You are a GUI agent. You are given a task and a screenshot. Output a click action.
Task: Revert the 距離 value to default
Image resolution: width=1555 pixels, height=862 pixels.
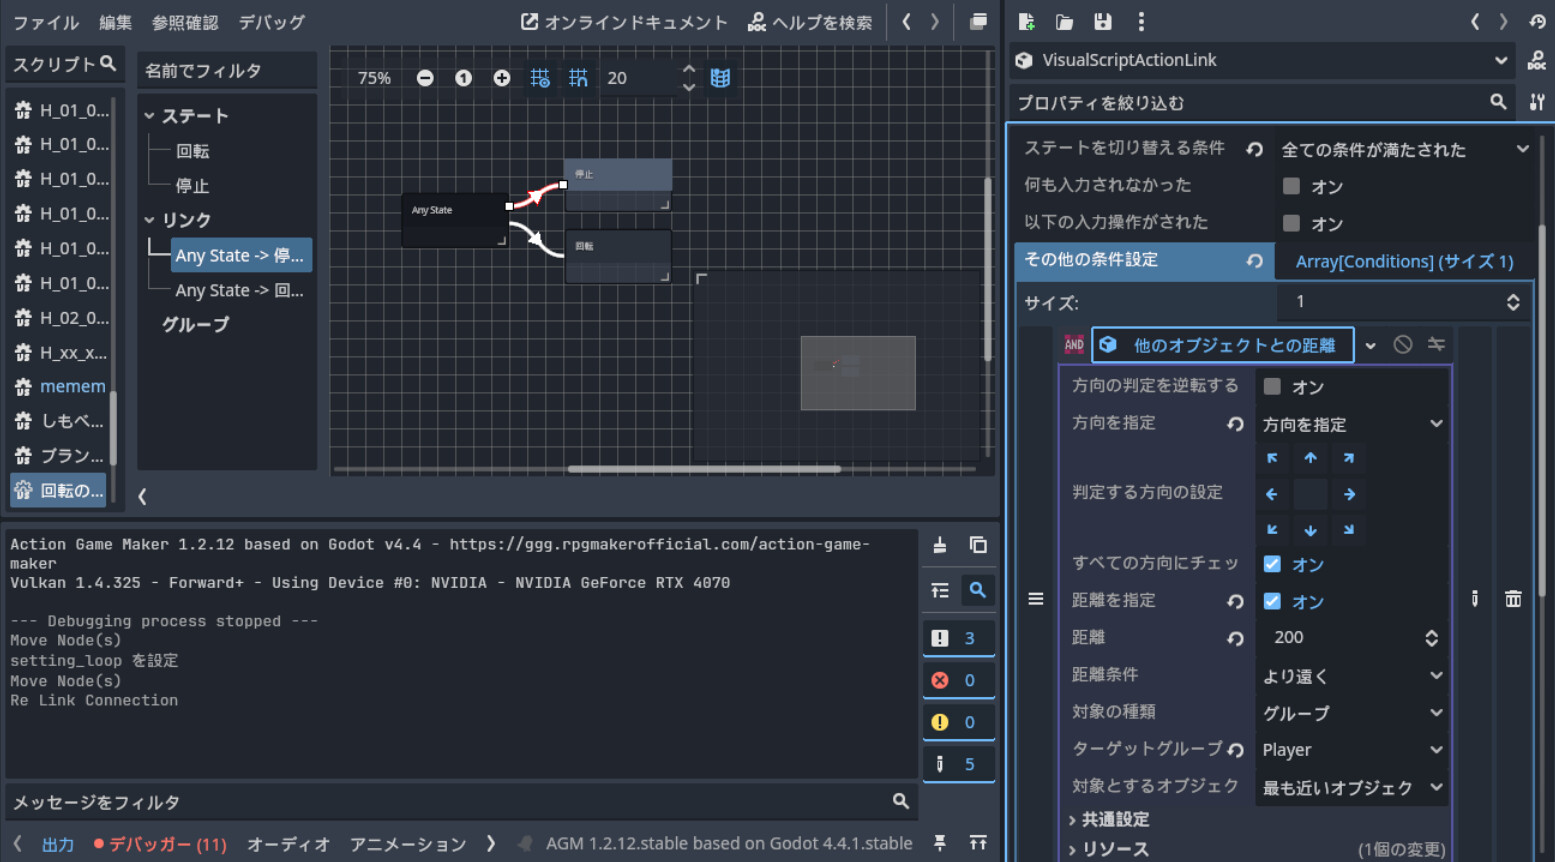[x=1235, y=638]
